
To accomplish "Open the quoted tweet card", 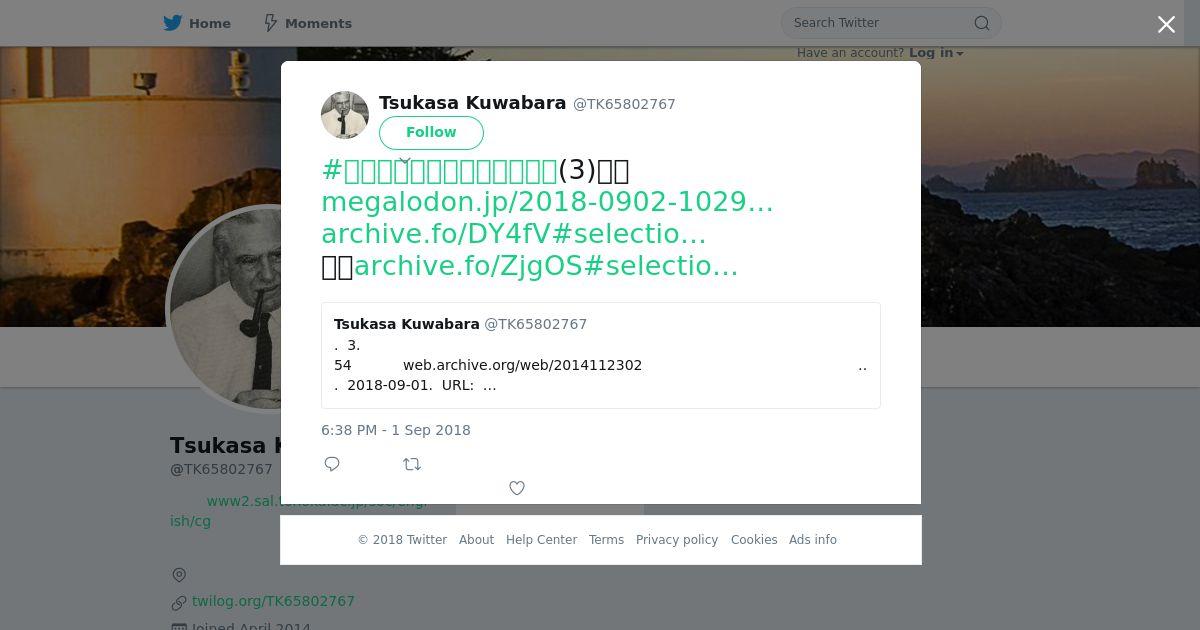I will [601, 355].
